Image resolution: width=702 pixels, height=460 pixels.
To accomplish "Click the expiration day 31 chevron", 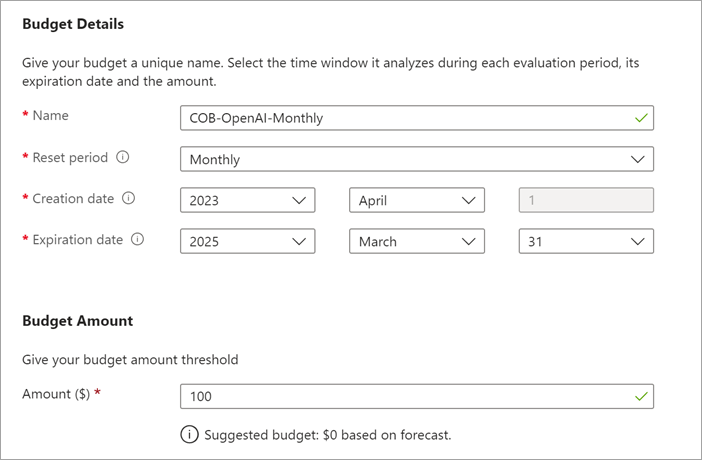I will pyautogui.click(x=638, y=241).
